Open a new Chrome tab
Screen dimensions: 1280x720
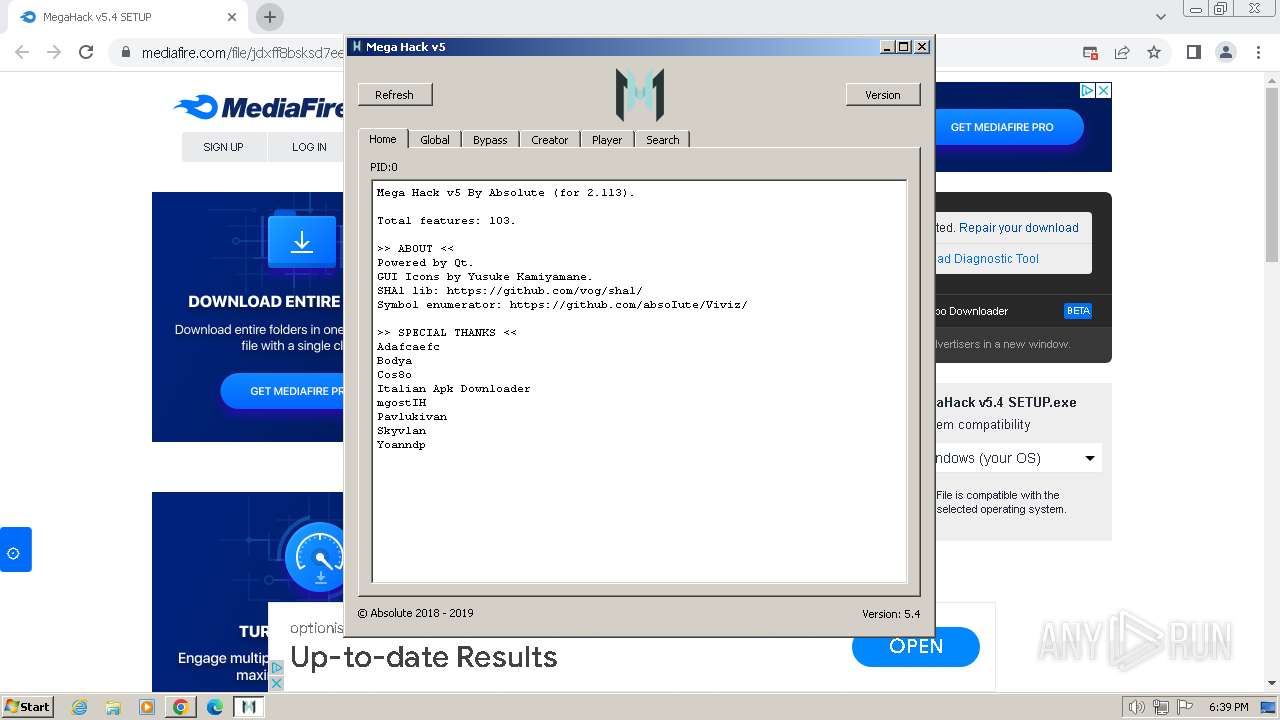click(270, 17)
